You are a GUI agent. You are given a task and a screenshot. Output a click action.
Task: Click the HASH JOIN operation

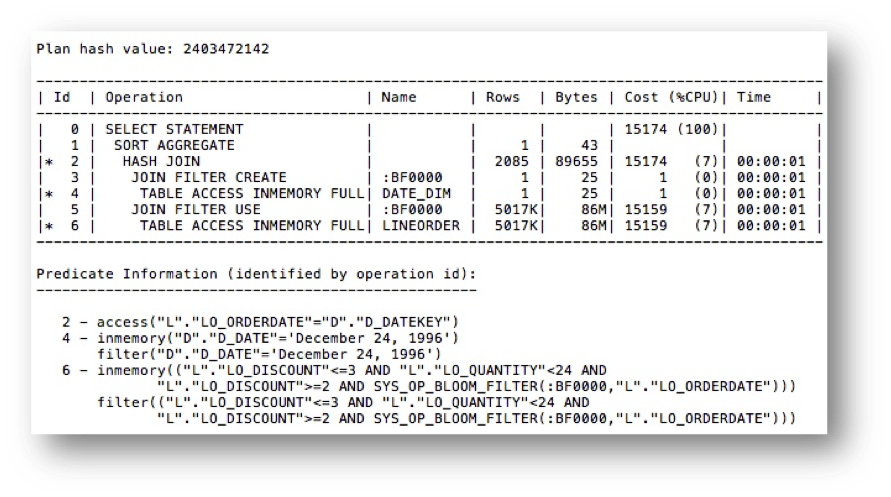161,161
